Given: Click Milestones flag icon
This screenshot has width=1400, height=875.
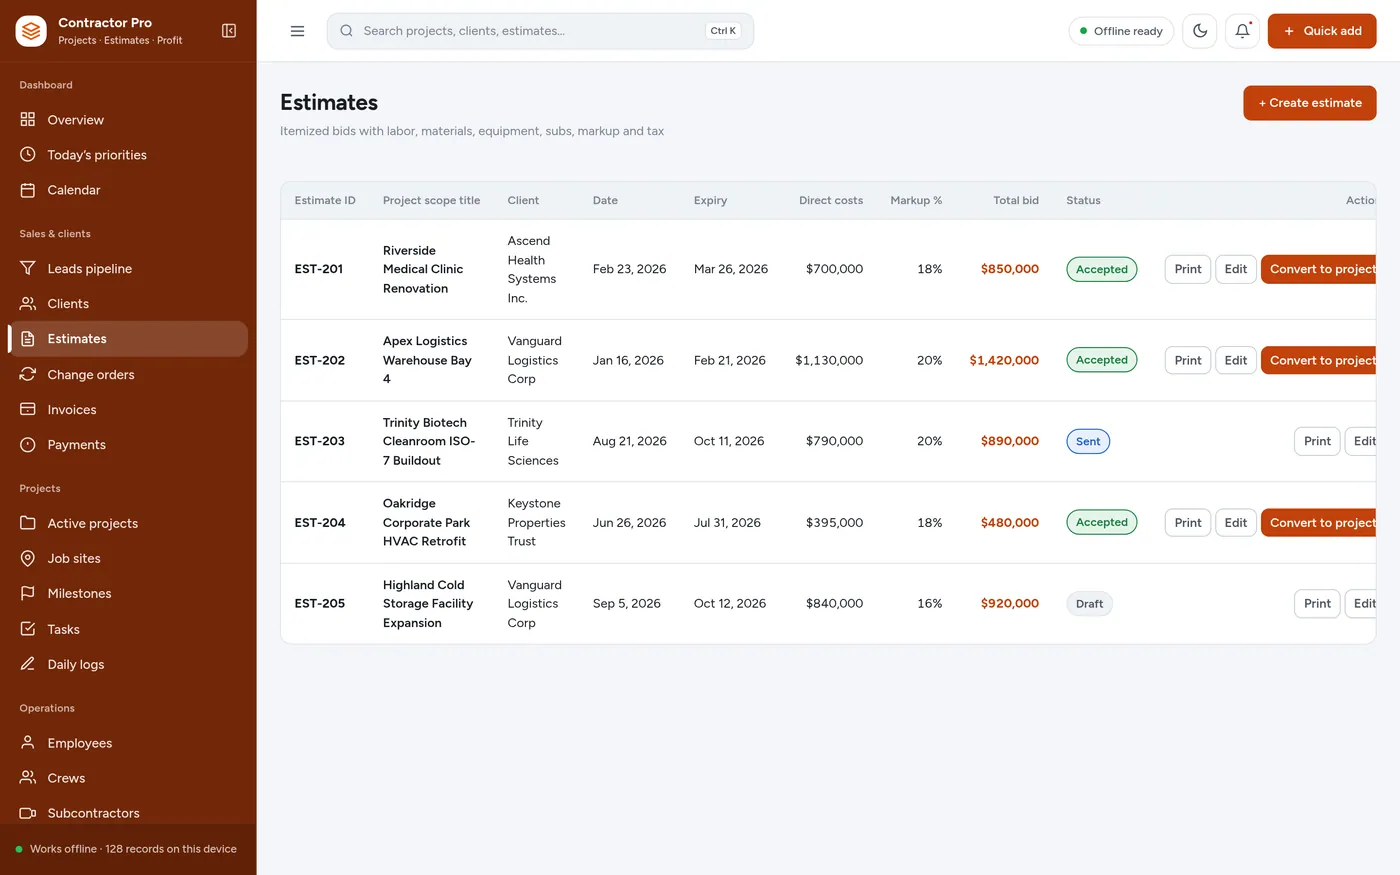Looking at the screenshot, I should (28, 594).
